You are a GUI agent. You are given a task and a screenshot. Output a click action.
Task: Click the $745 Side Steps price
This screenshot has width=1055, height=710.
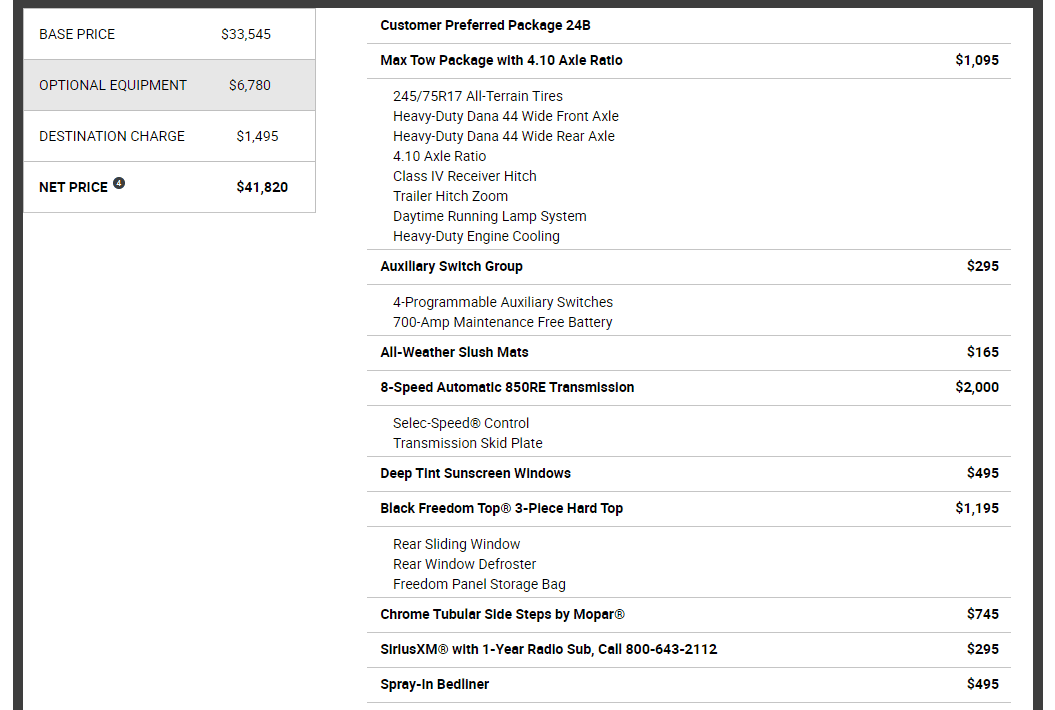[983, 614]
